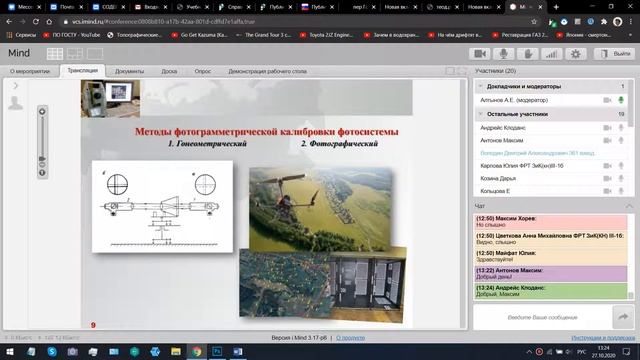This screenshot has height=360, width=640.
Task: Click the camera icon for Андрейс Клоданс
Action: [x=607, y=128]
